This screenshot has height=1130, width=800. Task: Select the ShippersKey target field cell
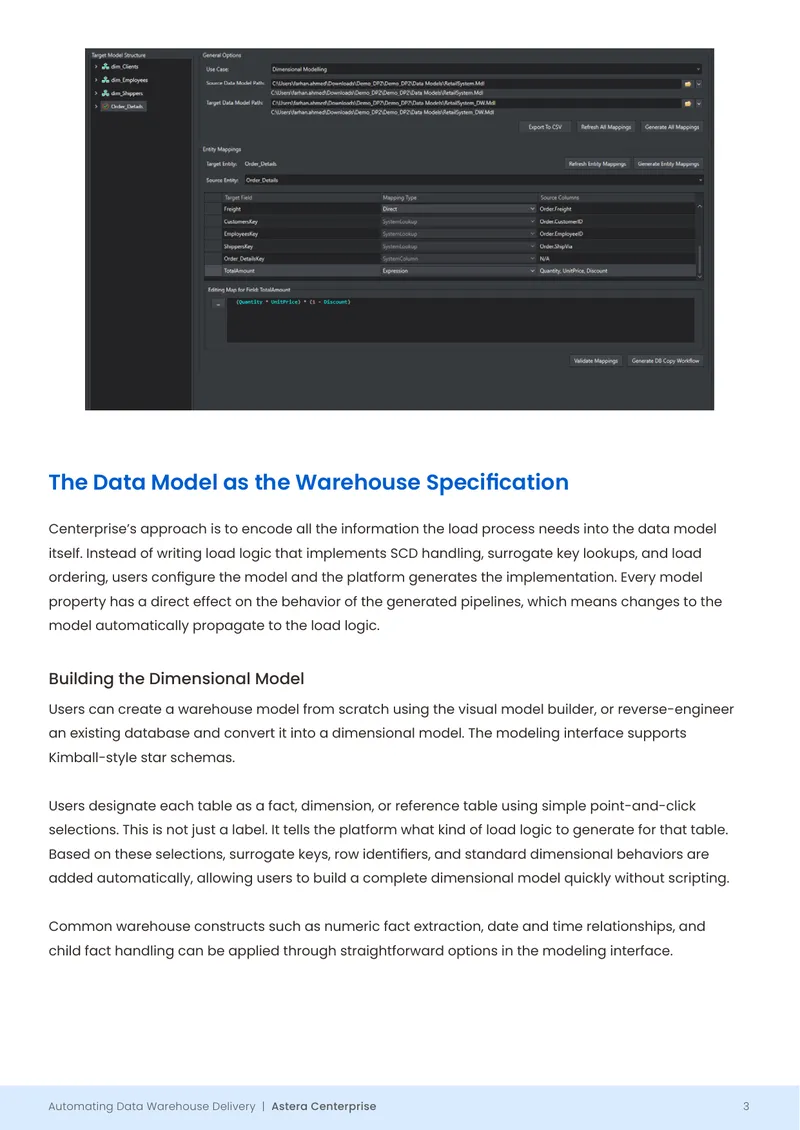coord(301,246)
